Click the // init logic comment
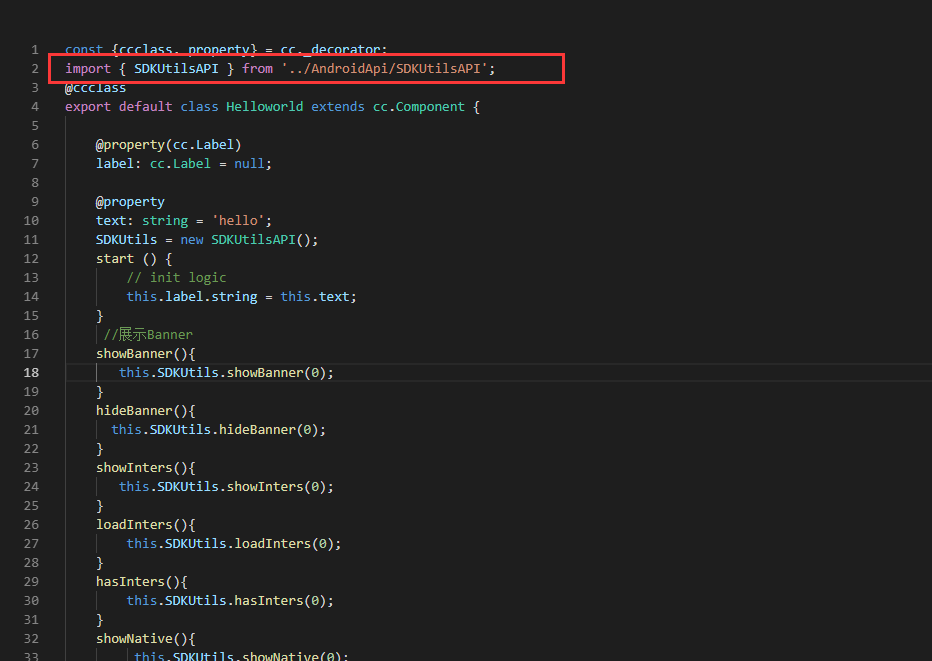This screenshot has height=661, width=932. tap(176, 278)
